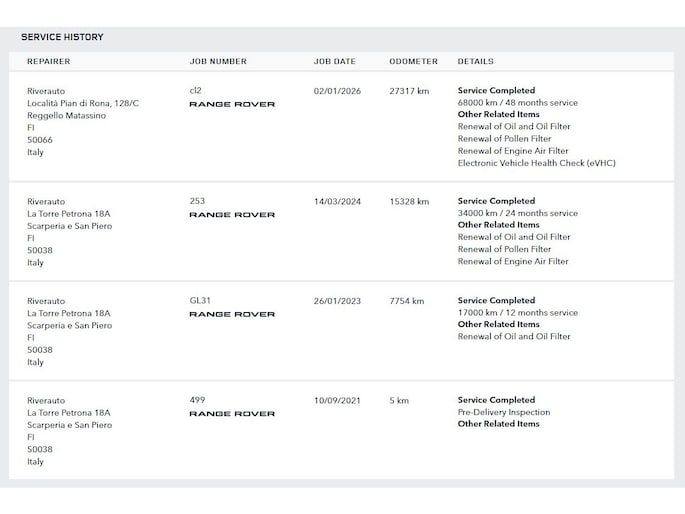
Task: Click the Località Pian di Rona address line
Action: coord(83,103)
